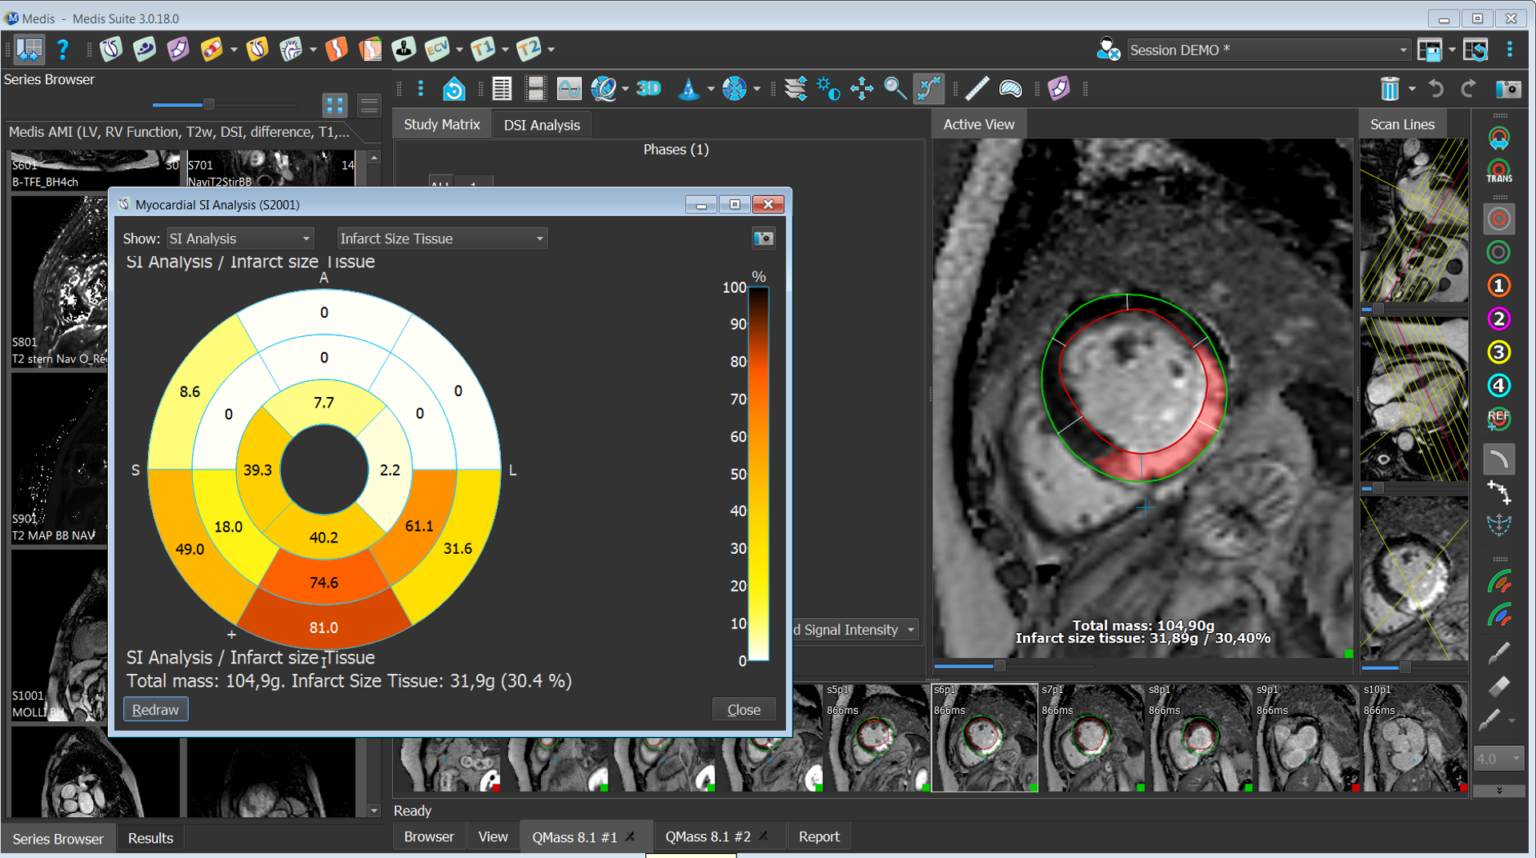Click the Close button in the dialog
The height and width of the screenshot is (858, 1536).
pos(743,709)
